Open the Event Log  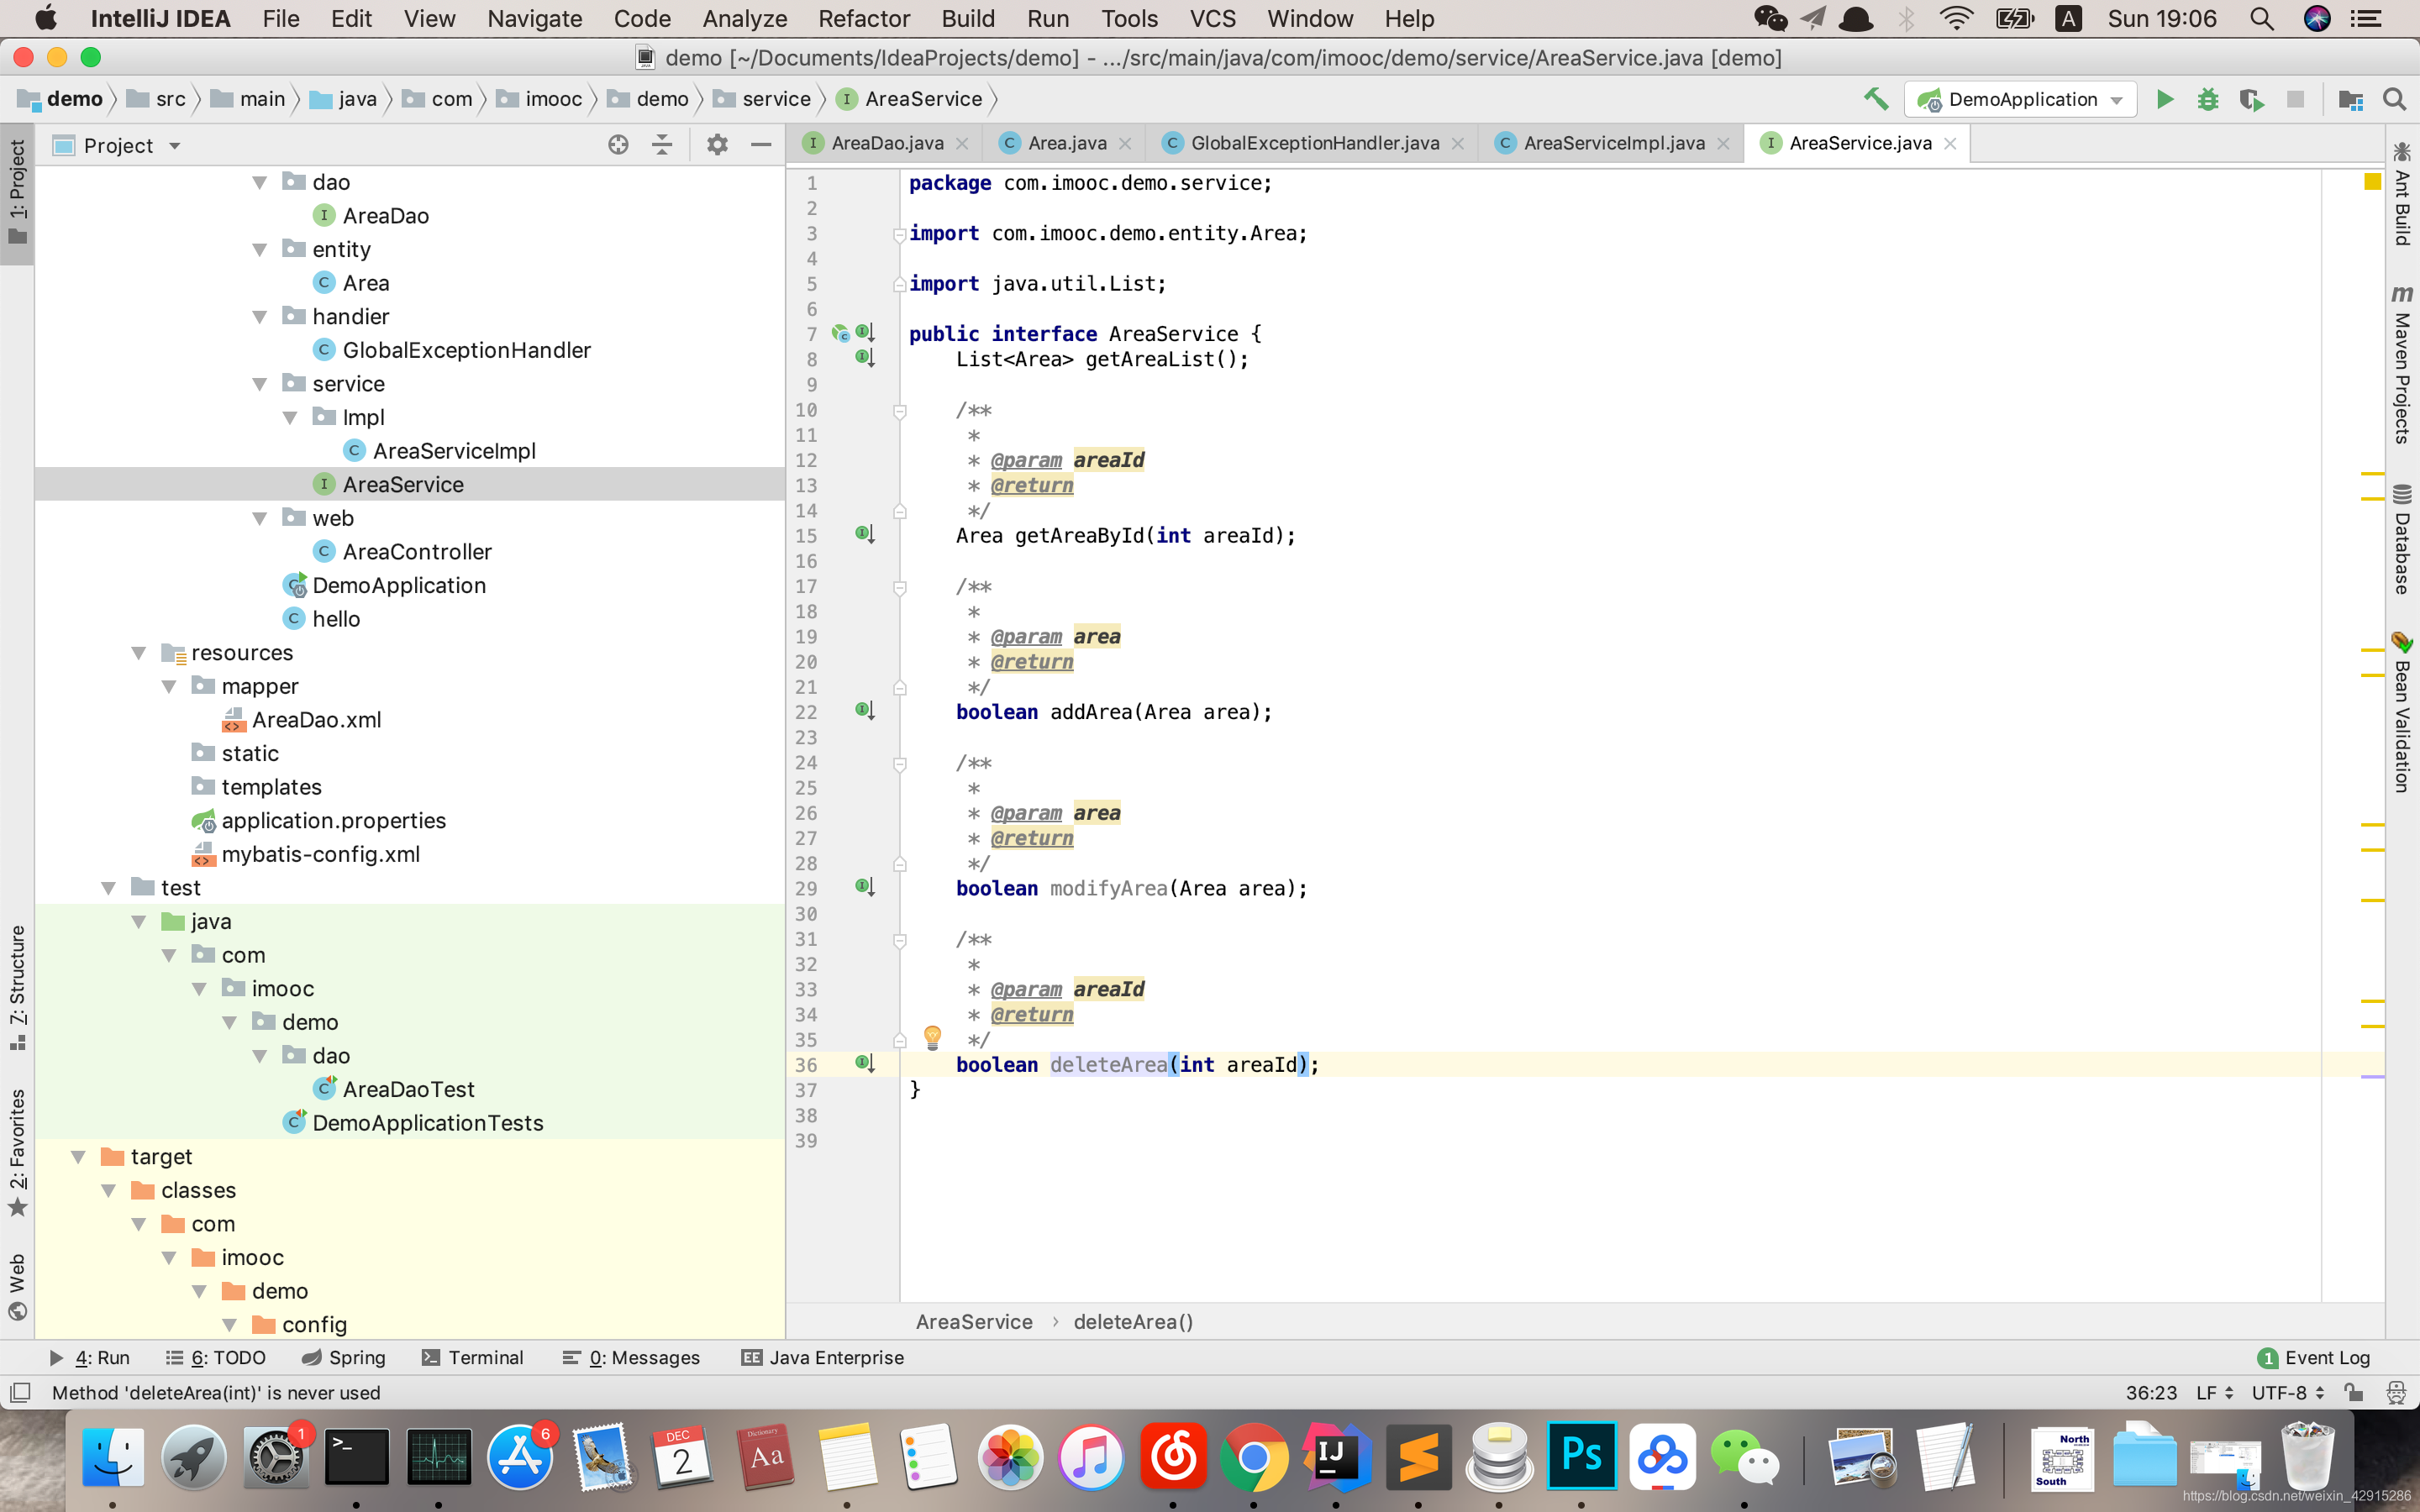tap(2313, 1357)
